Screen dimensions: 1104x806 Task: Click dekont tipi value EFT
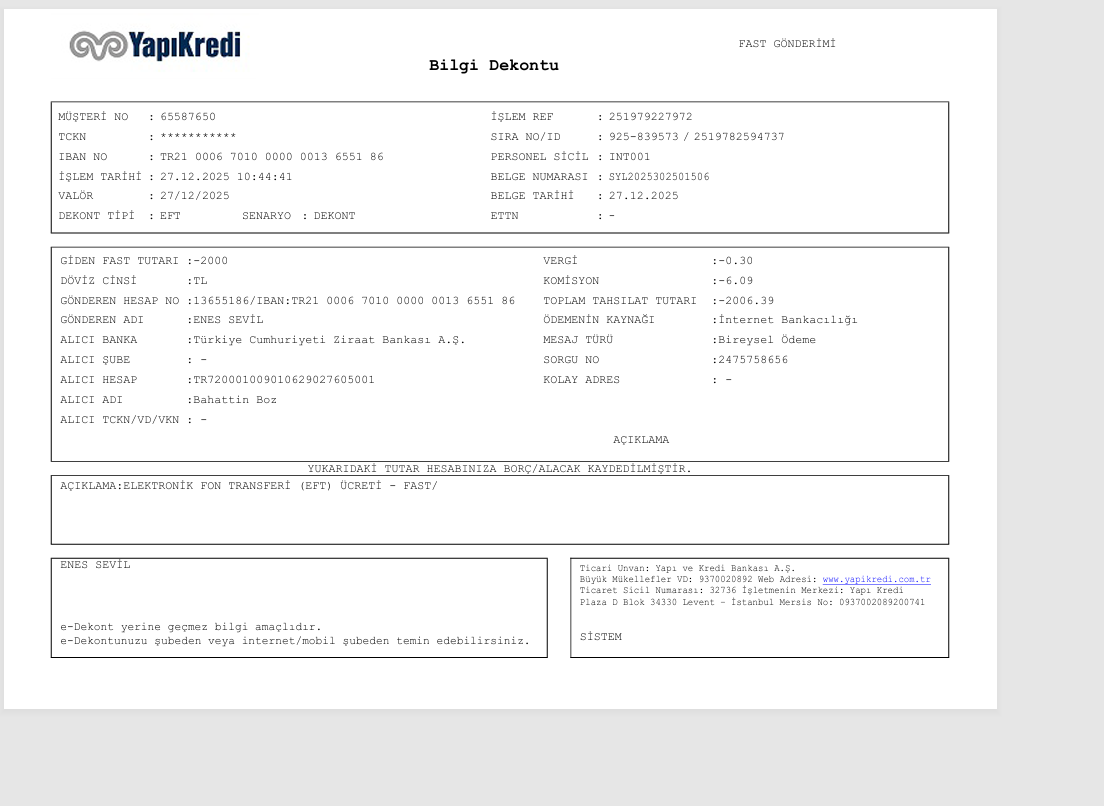[170, 216]
